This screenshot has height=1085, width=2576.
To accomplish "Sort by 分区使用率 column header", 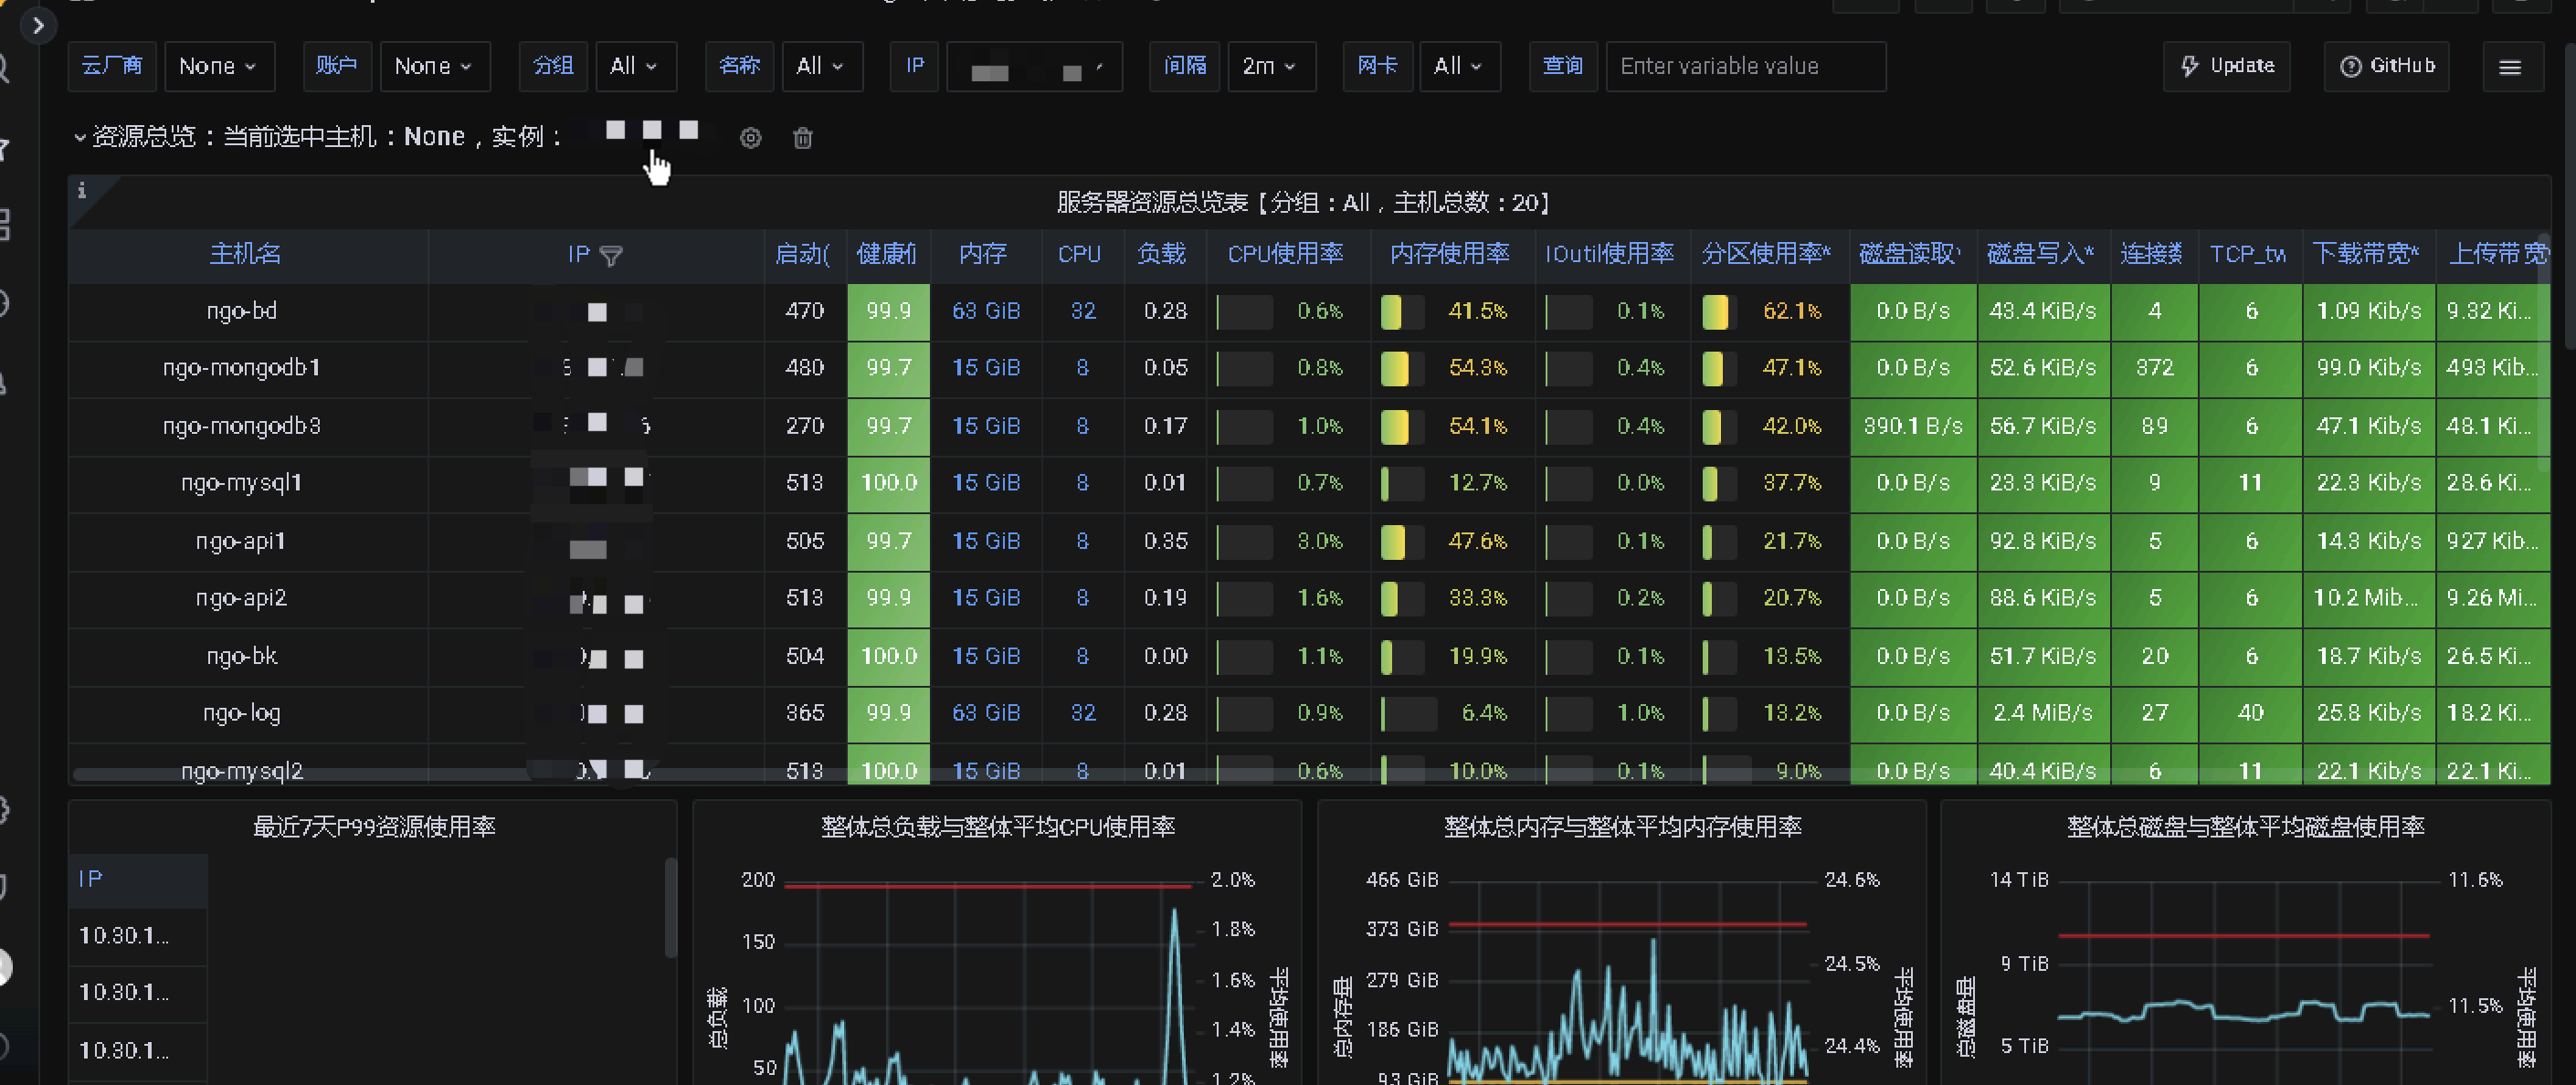I will point(1767,255).
